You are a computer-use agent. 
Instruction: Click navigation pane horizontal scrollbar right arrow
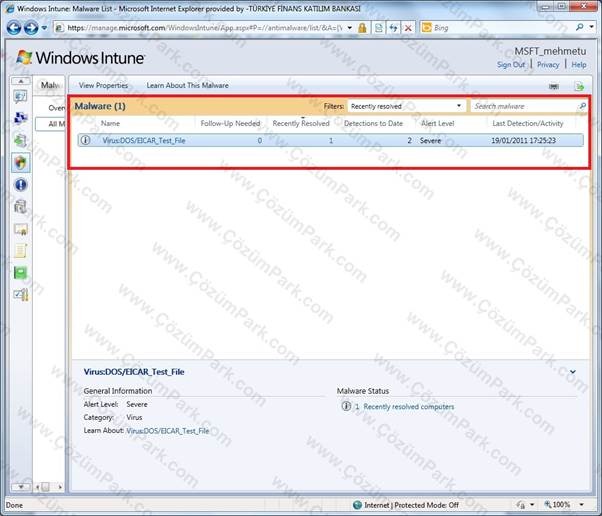(60, 487)
